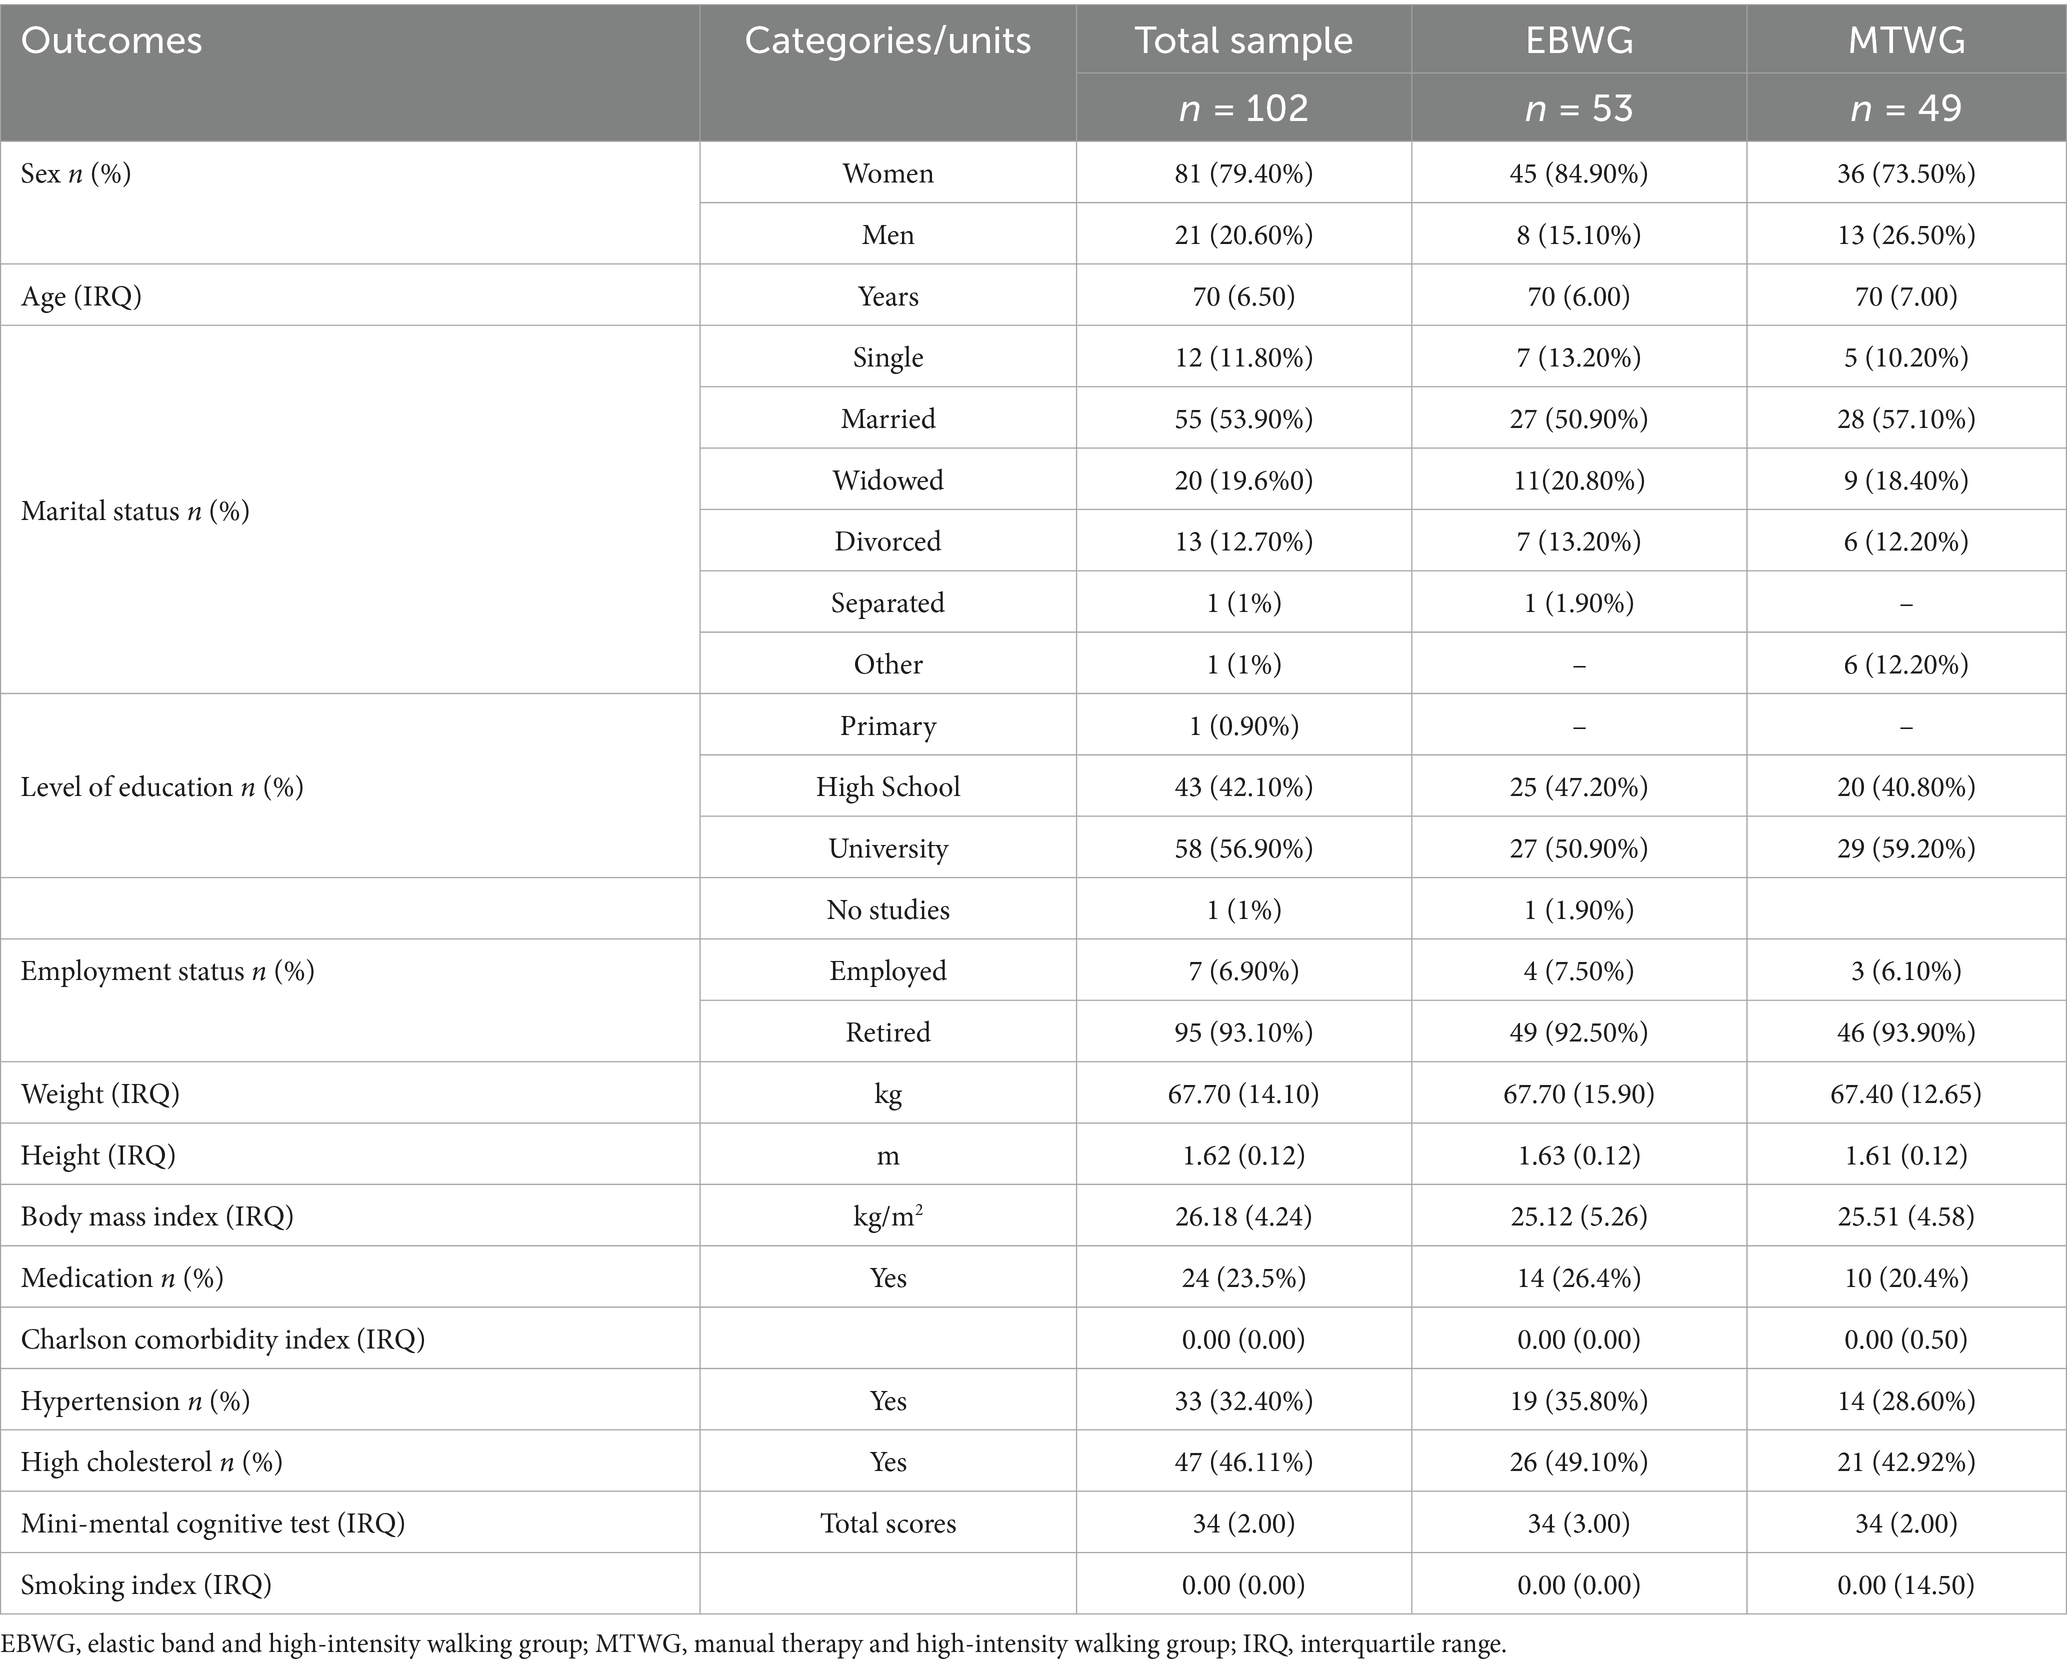The image size is (2067, 1666).
Task: Select the n = 53 subheader cell
Action: 1579,108
